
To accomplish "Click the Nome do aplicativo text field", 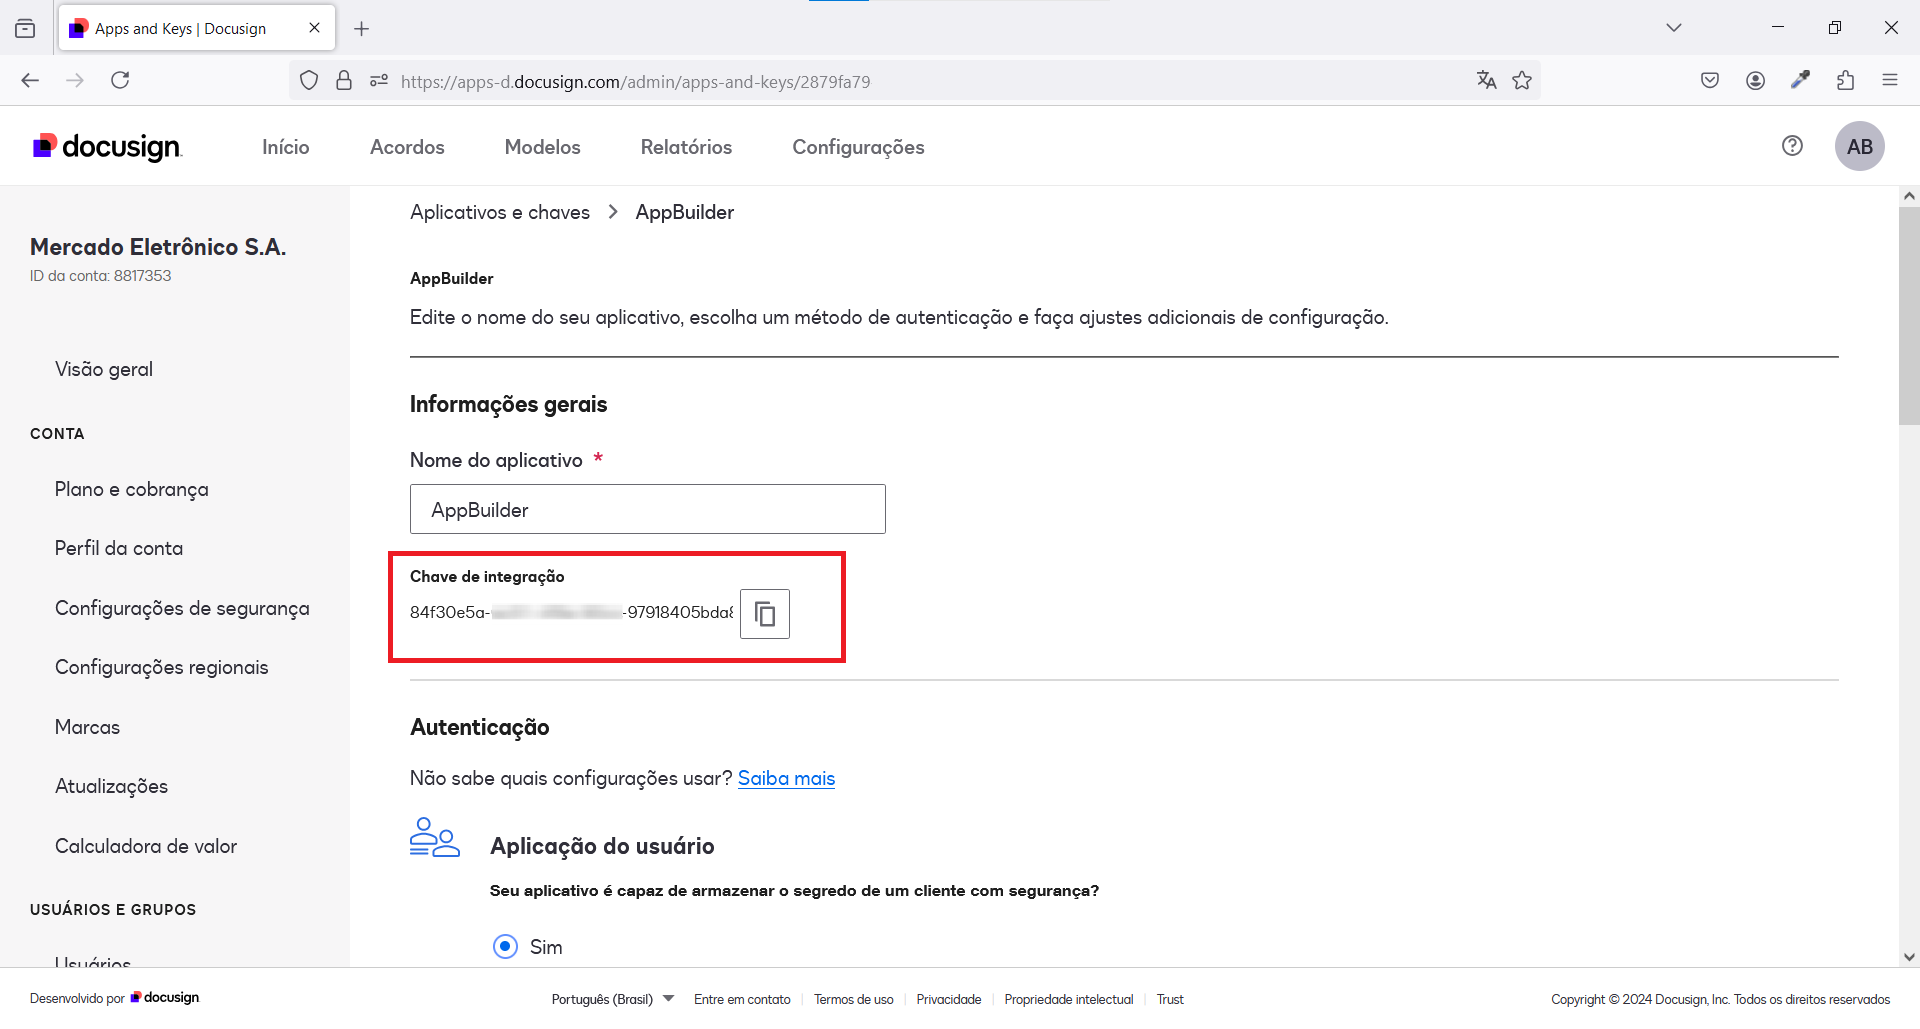I will [647, 510].
